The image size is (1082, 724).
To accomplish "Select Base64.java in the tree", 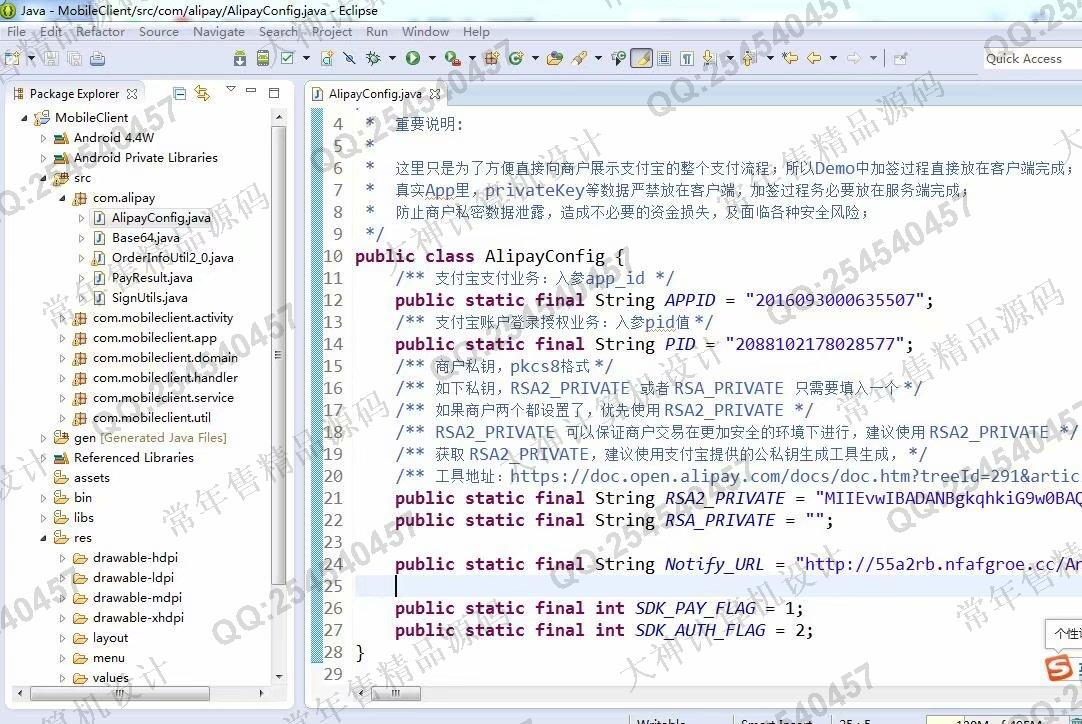I will [146, 237].
